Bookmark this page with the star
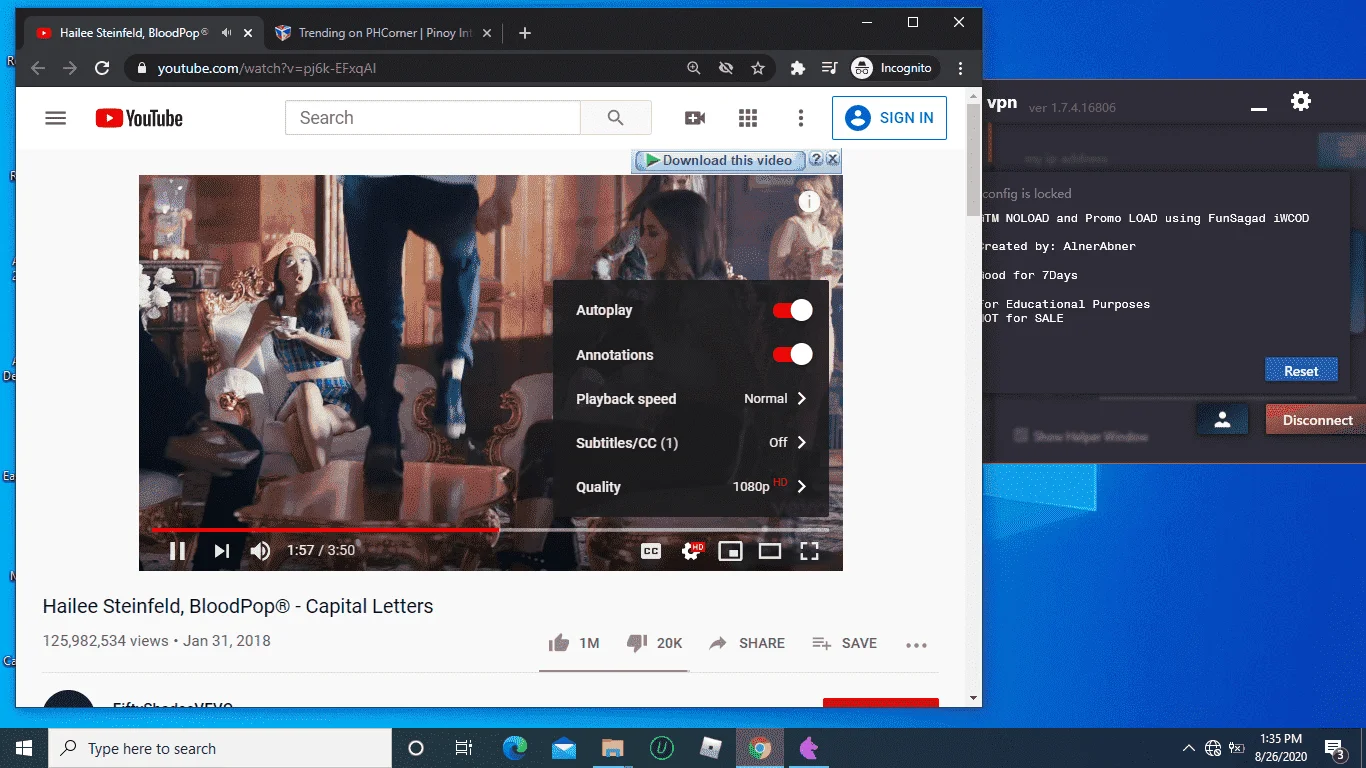1366x768 pixels. click(758, 68)
